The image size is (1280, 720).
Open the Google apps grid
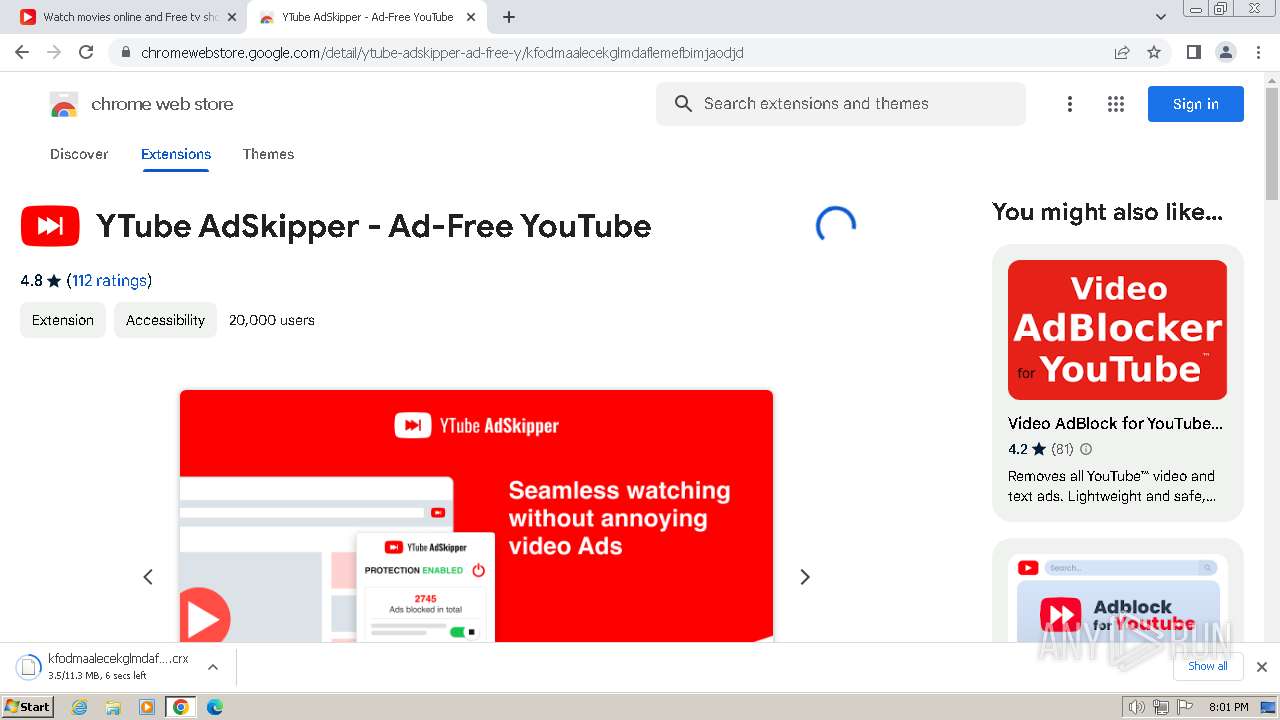tap(1116, 104)
